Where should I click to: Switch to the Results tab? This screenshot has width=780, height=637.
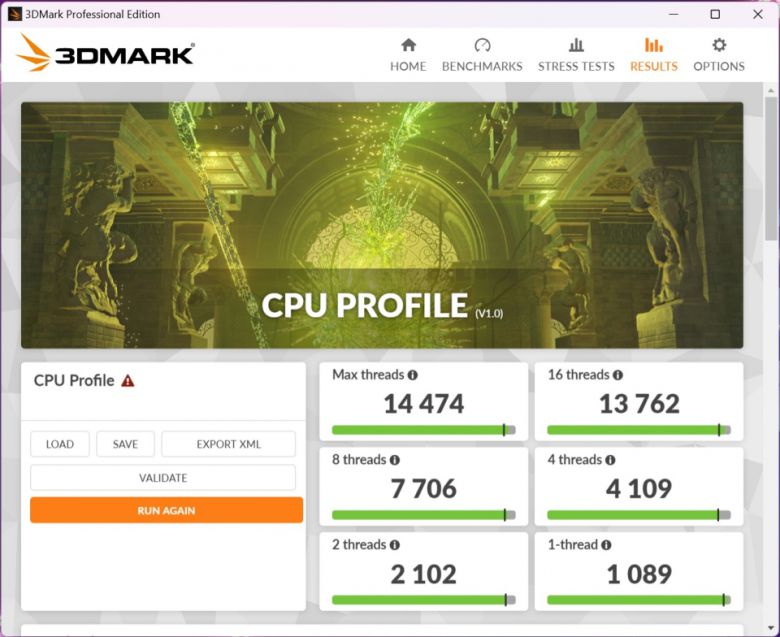pos(653,55)
